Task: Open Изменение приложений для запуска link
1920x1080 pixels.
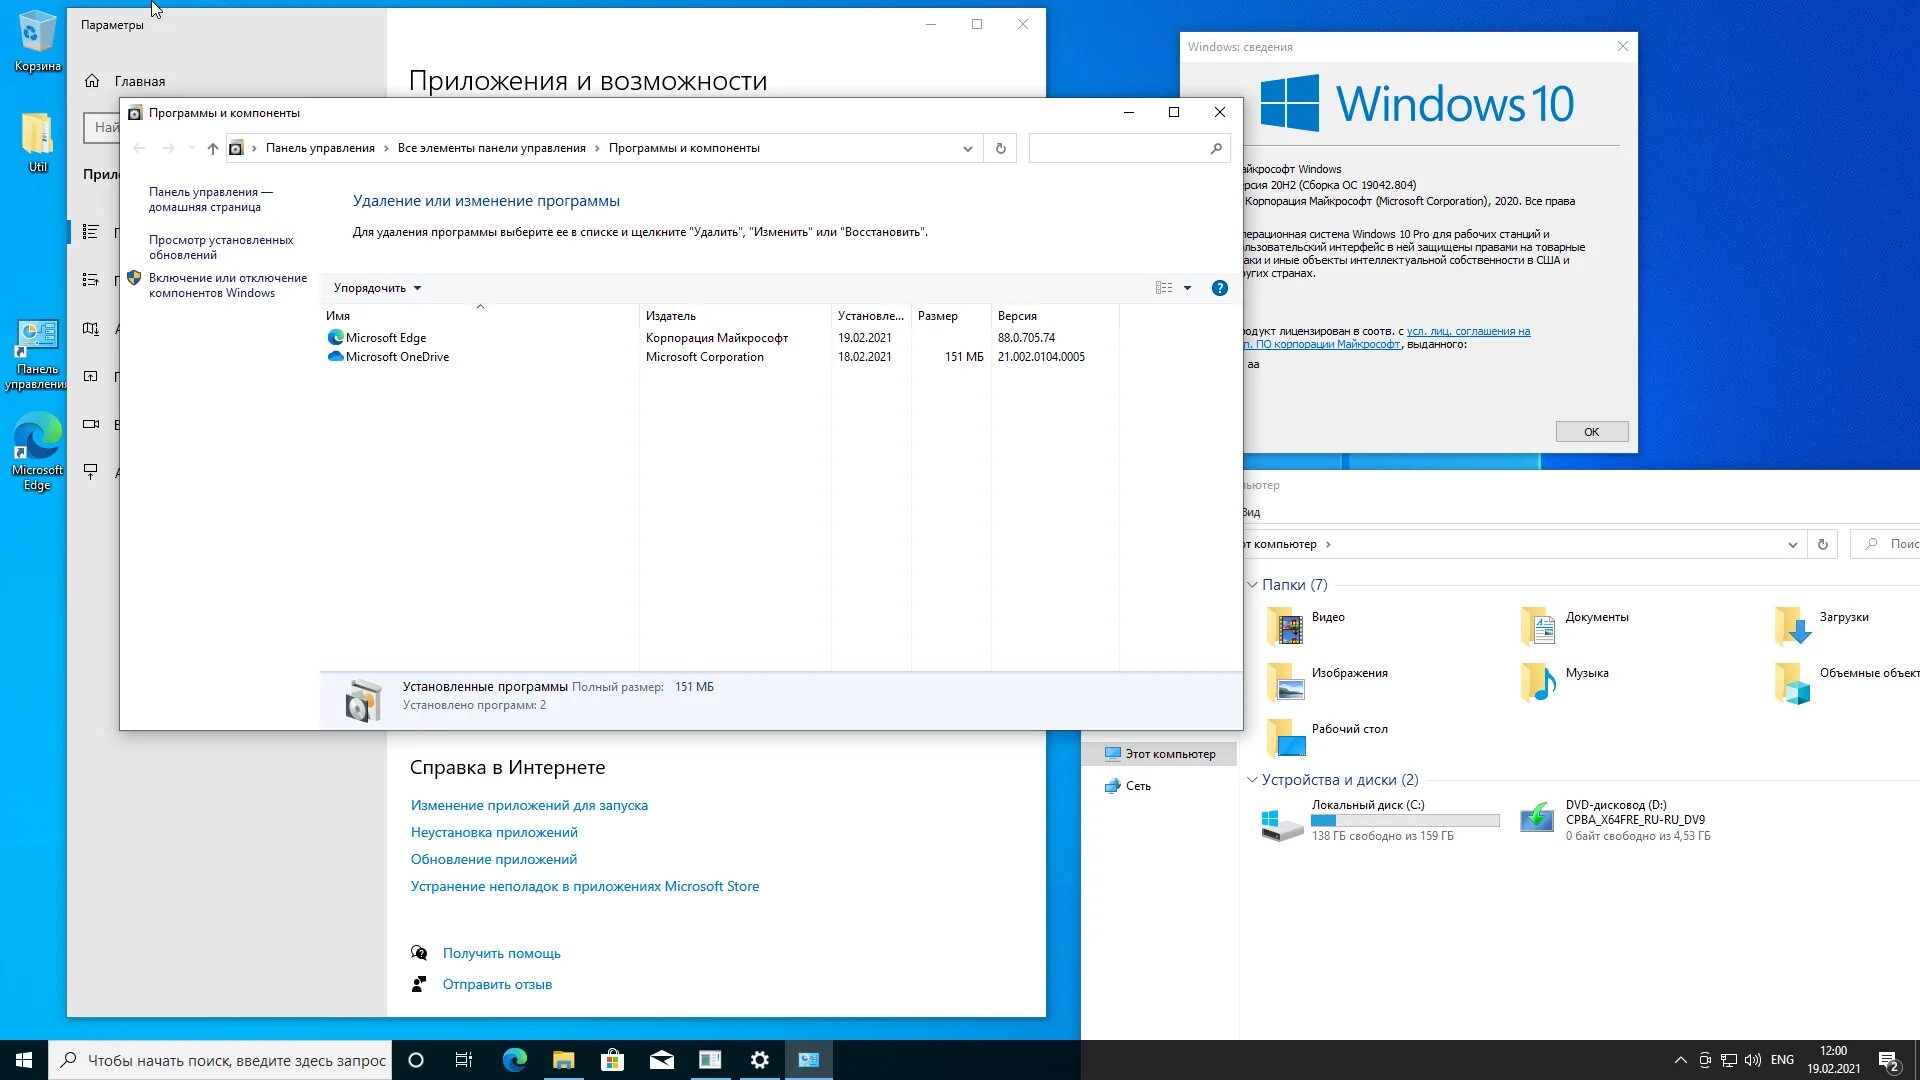Action: coord(529,805)
